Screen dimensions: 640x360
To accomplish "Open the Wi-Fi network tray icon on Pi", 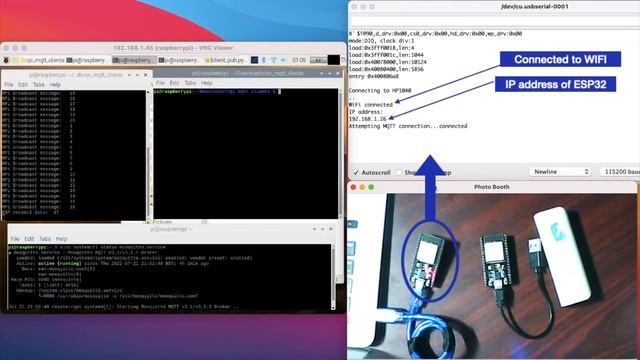I will [x=273, y=60].
